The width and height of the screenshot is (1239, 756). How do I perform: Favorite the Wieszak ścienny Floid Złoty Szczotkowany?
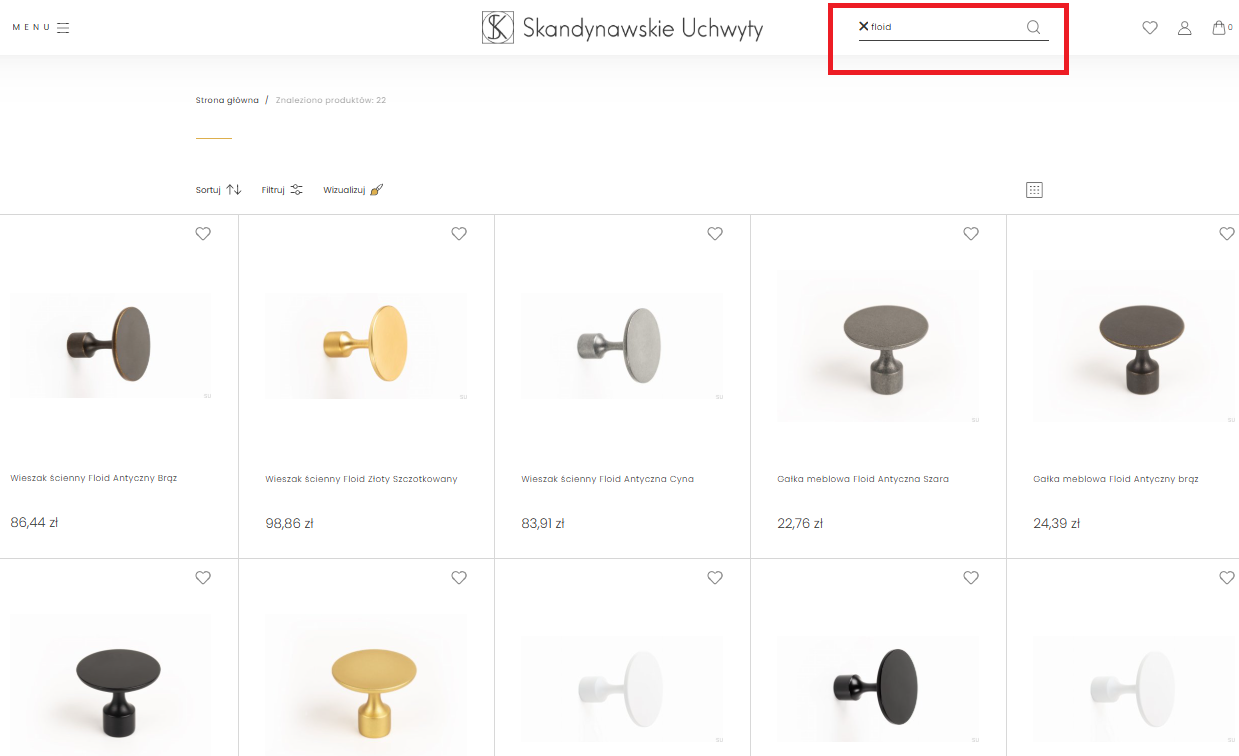pos(459,234)
